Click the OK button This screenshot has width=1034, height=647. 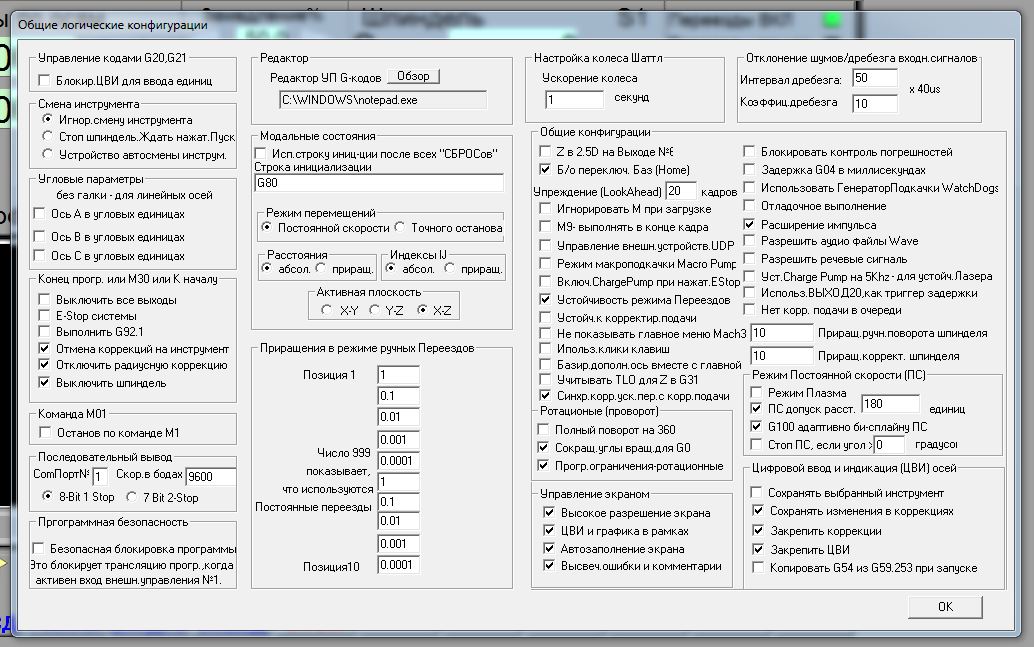[945, 607]
